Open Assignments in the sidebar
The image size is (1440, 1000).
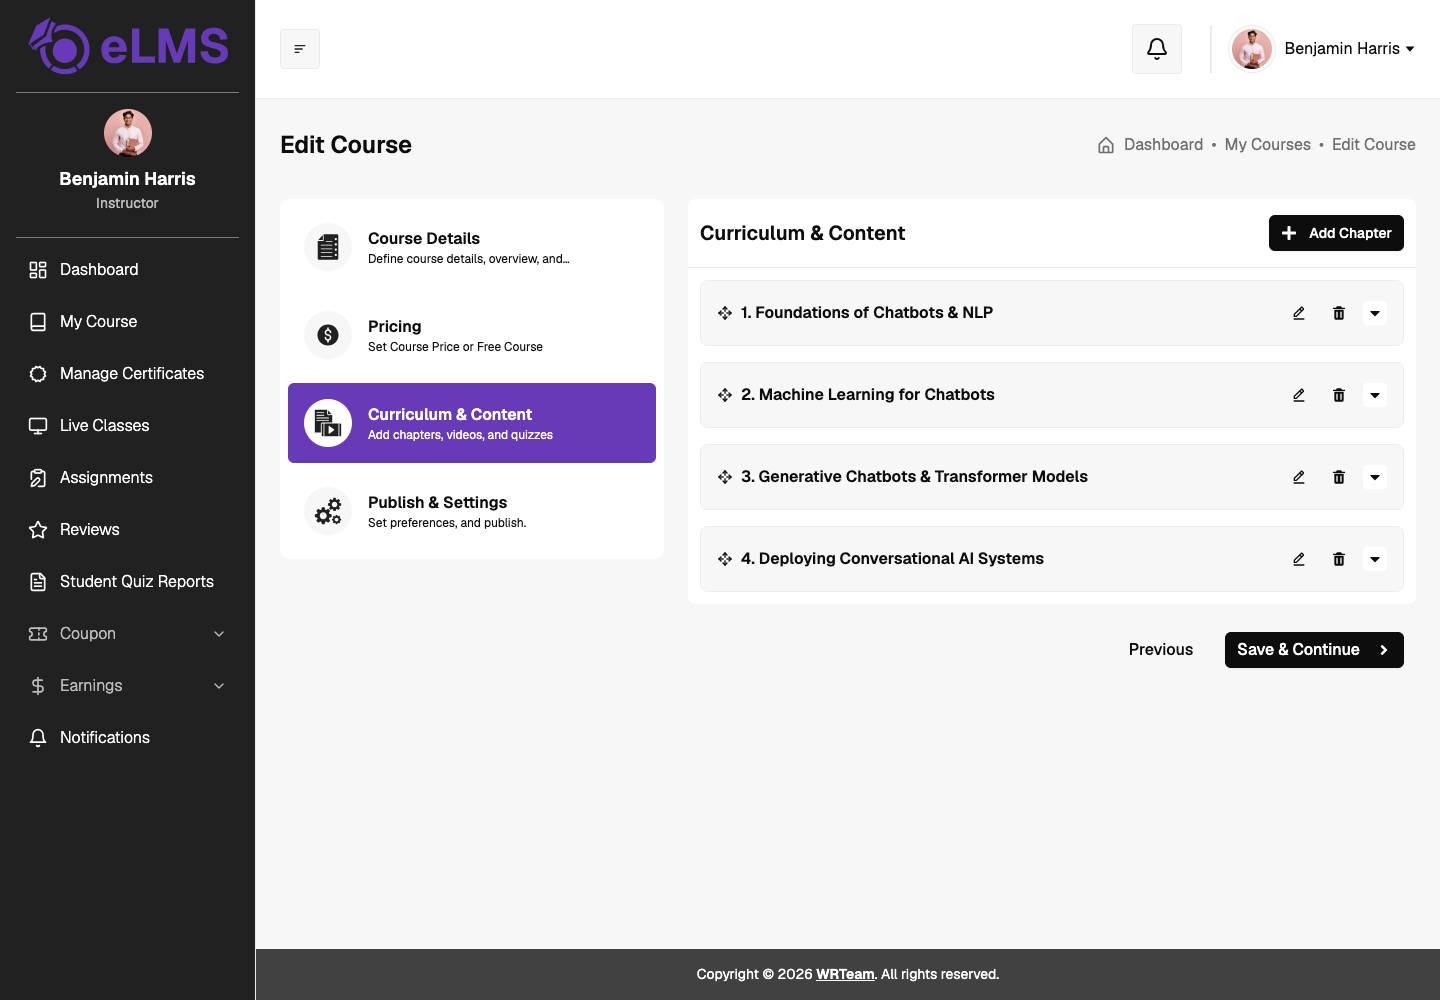pyautogui.click(x=128, y=478)
